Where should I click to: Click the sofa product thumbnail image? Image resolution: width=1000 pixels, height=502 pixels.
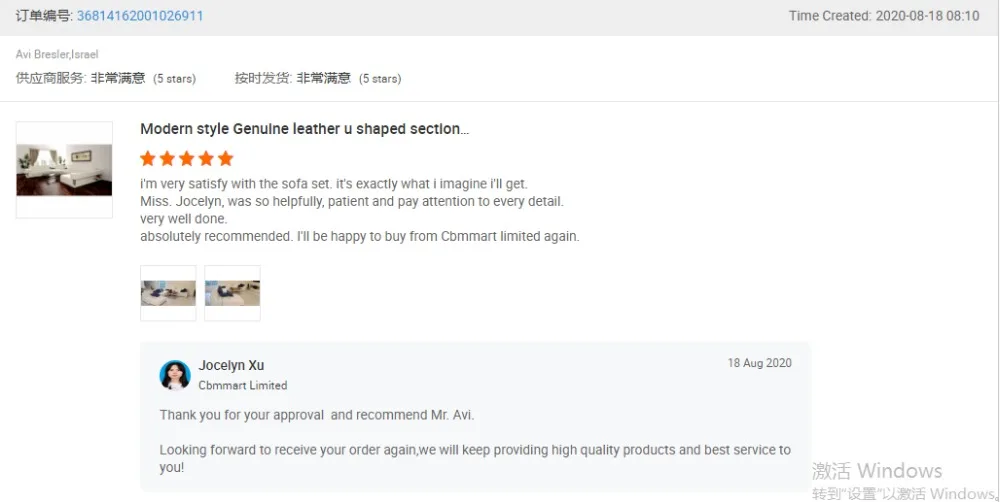(64, 169)
